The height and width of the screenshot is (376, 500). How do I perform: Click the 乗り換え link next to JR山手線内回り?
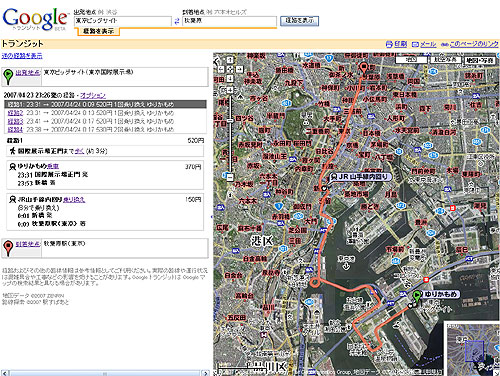point(74,199)
